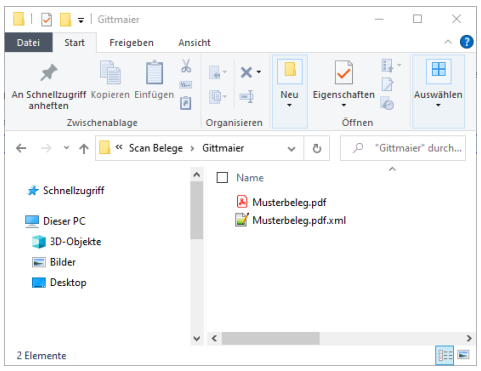Pin to Schnellzugriff using the pin icon
Screen dimensions: 481x371
[49, 72]
